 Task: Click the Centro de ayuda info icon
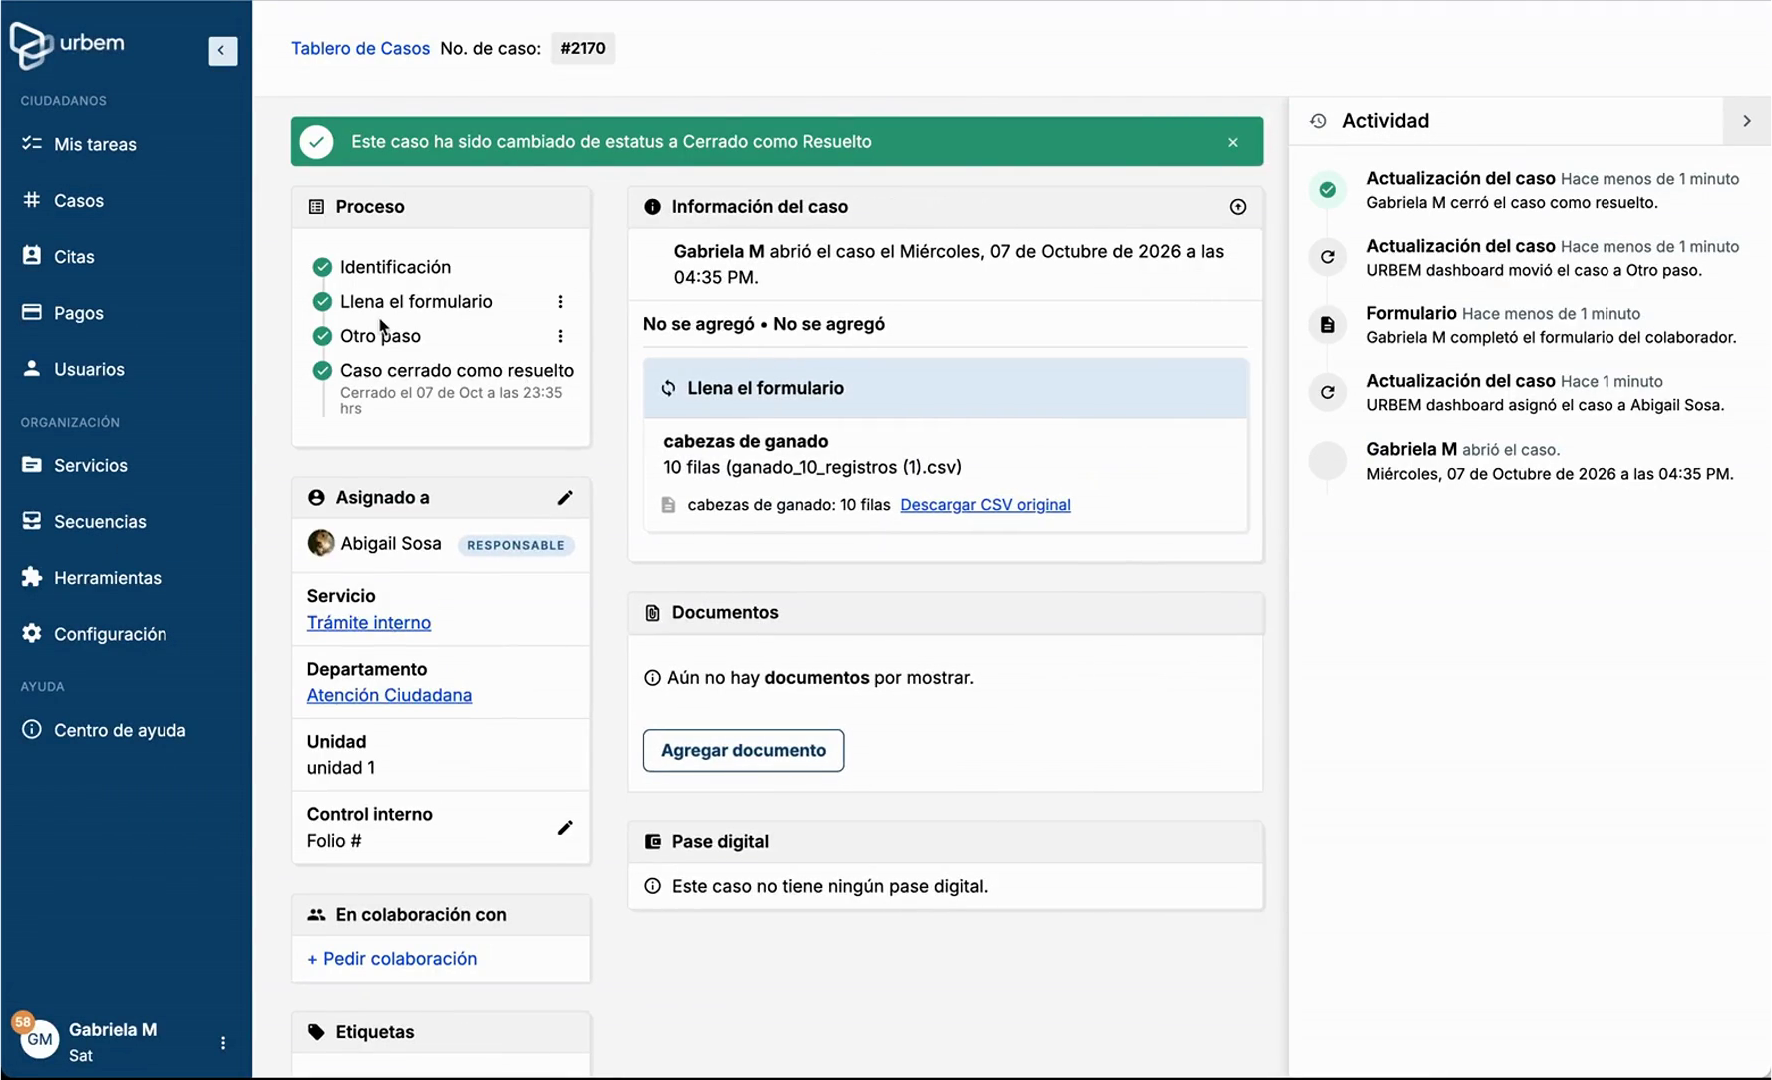(32, 729)
